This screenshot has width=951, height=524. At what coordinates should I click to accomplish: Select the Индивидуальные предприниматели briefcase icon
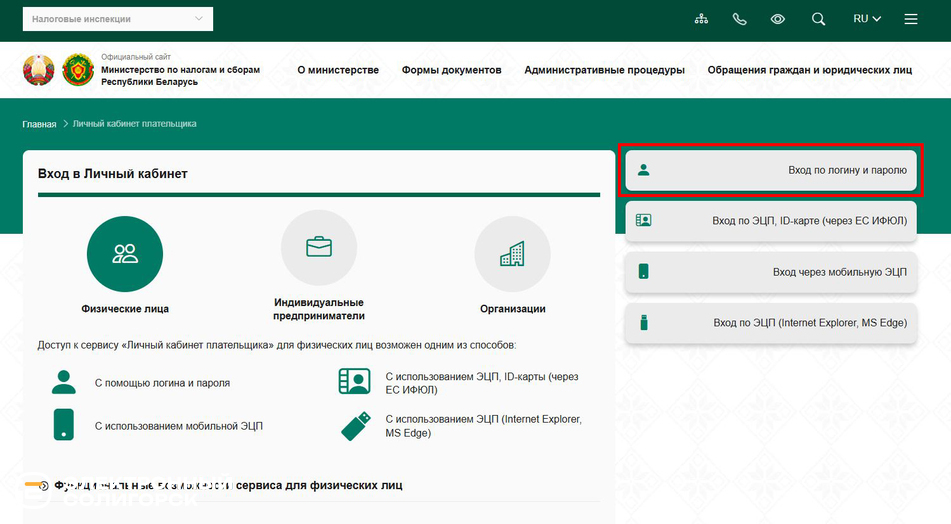[318, 247]
